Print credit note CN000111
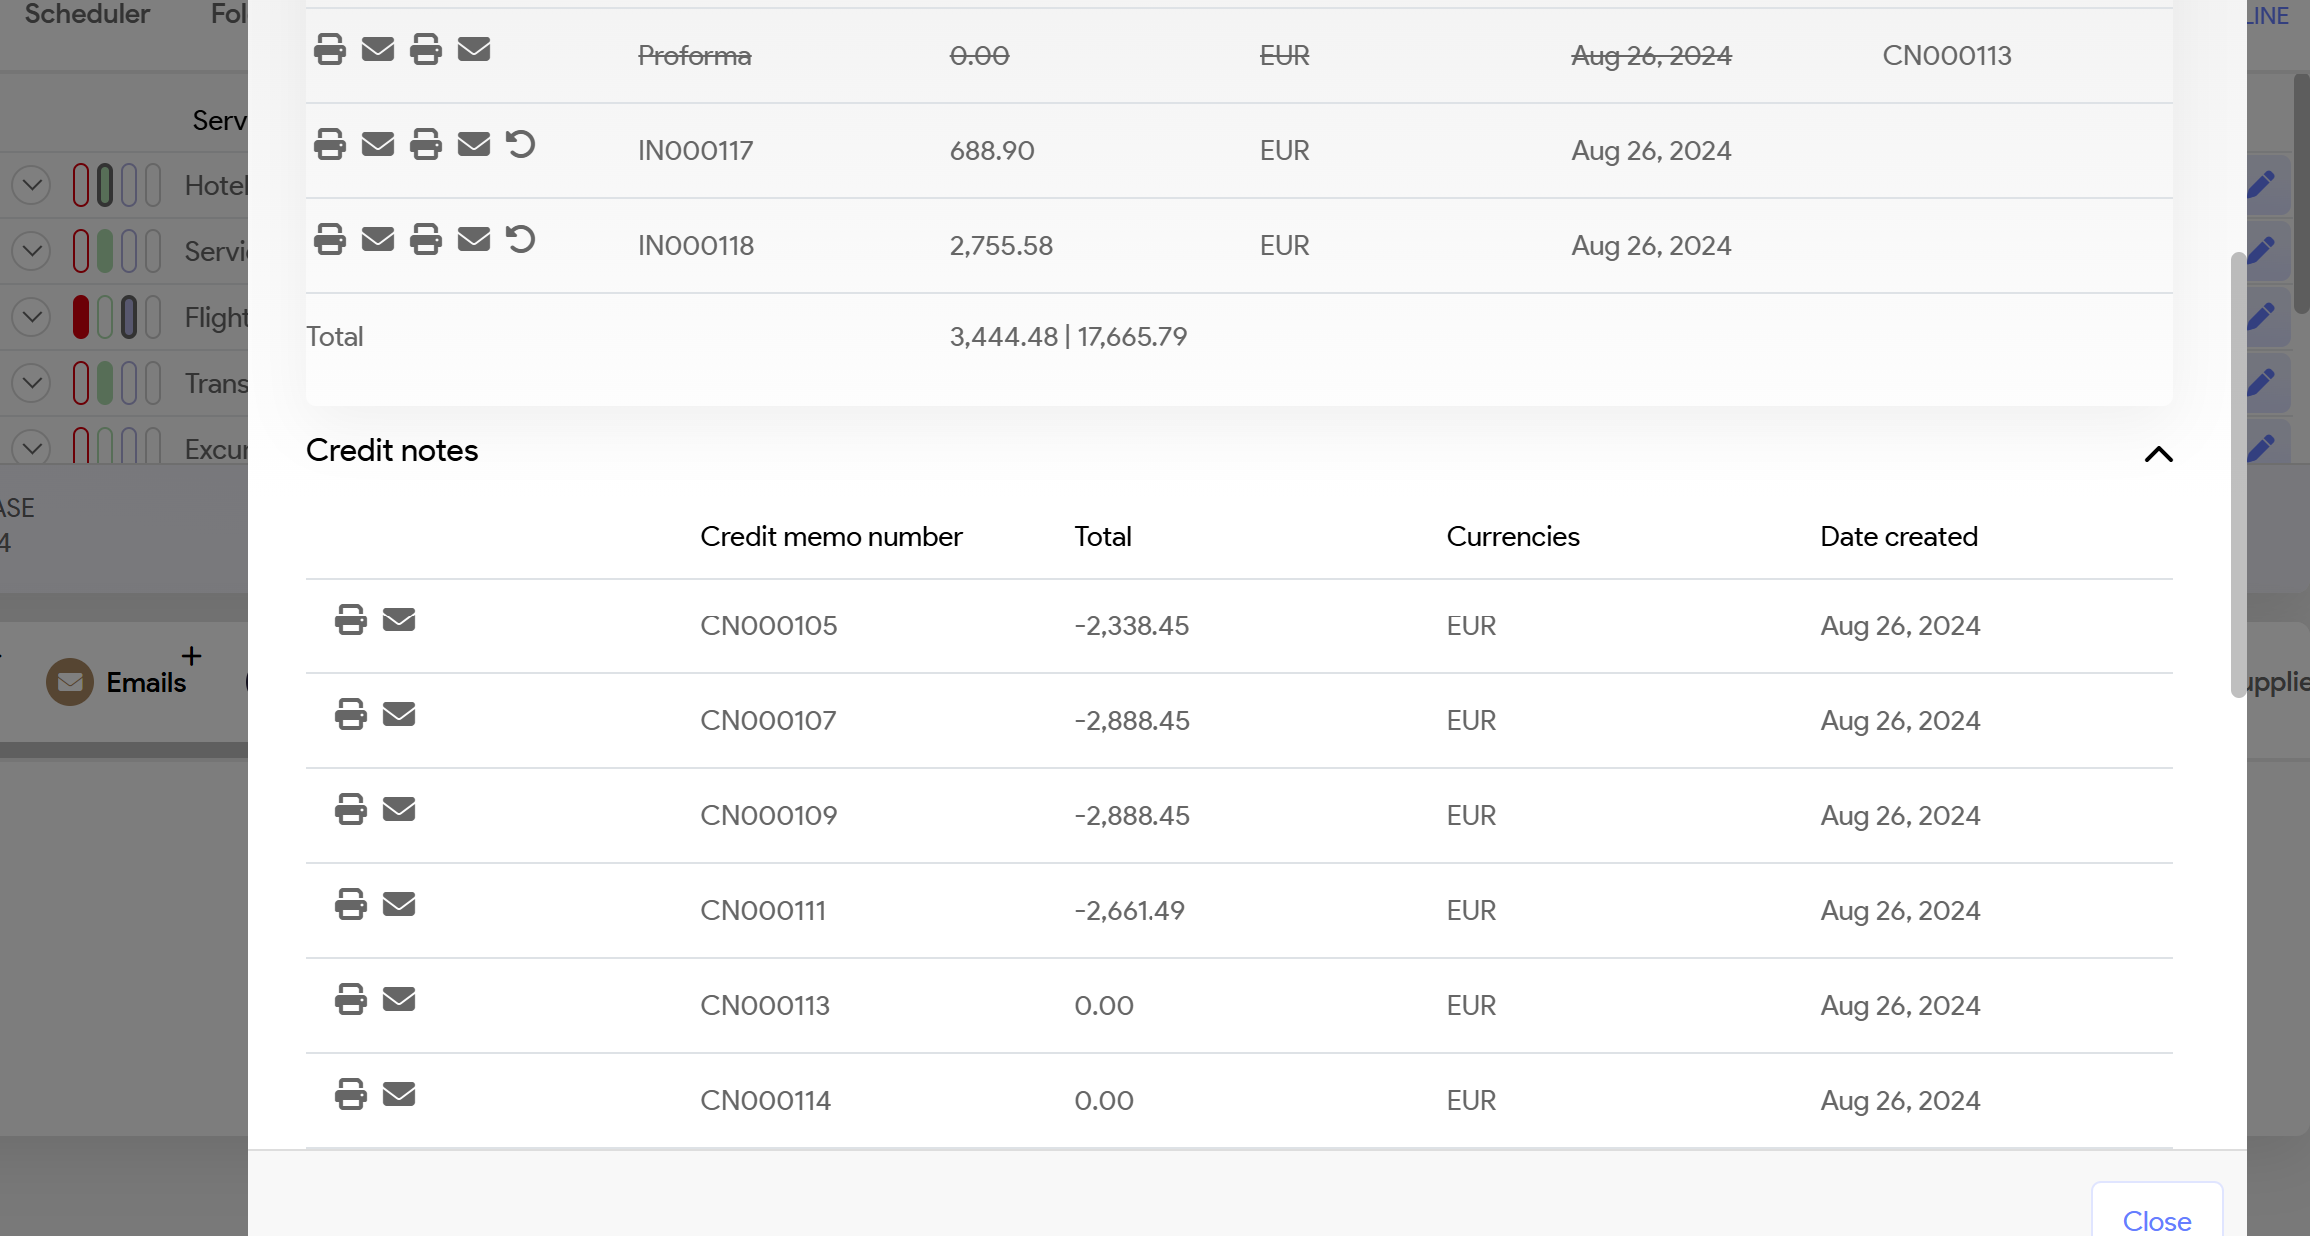 click(350, 905)
